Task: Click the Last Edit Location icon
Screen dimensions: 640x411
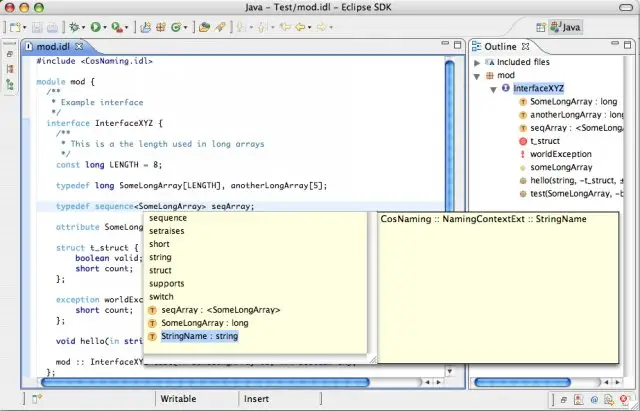Action: click(284, 27)
